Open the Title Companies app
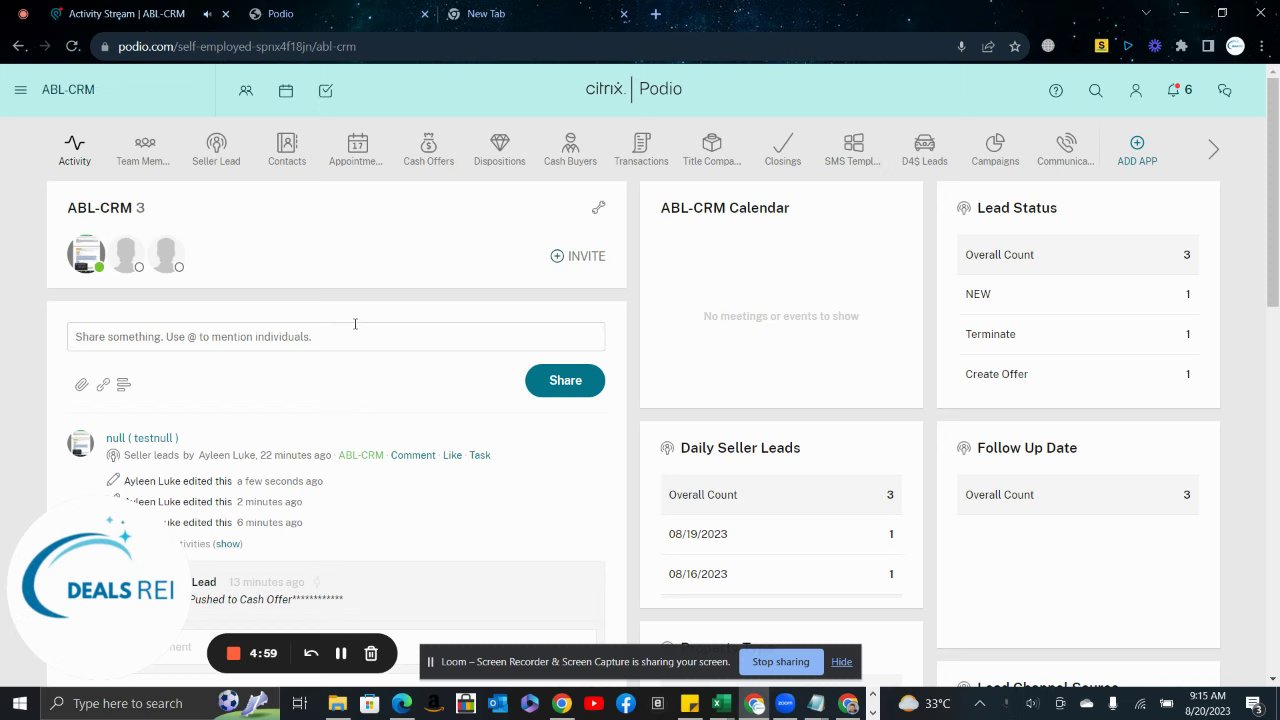 click(x=712, y=149)
